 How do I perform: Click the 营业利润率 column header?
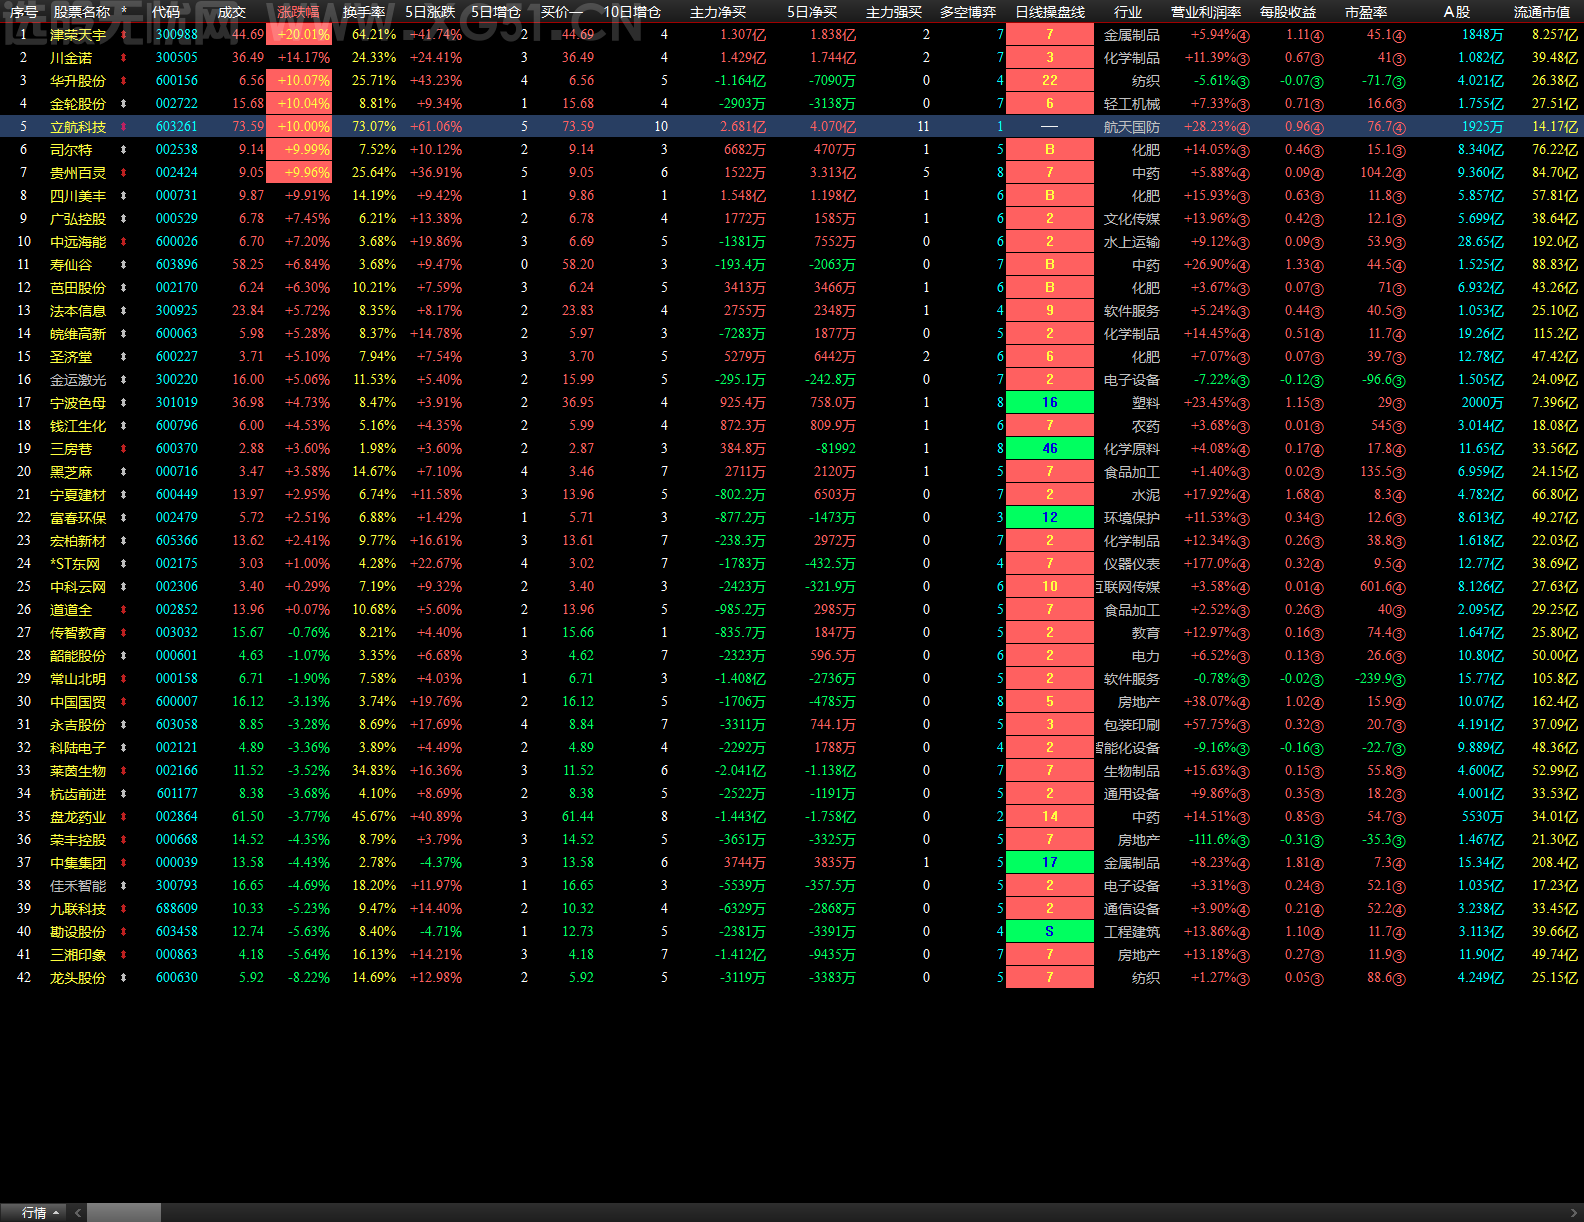pos(1206,12)
